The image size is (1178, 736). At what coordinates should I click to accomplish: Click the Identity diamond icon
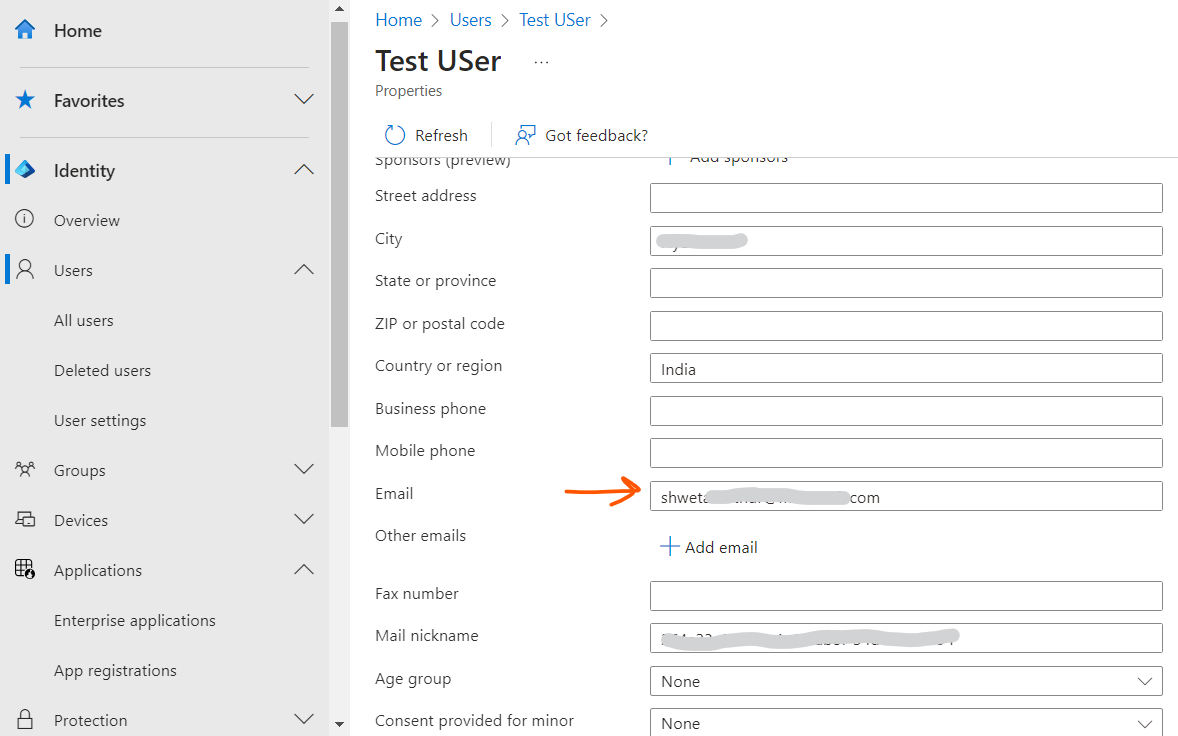click(x=25, y=170)
